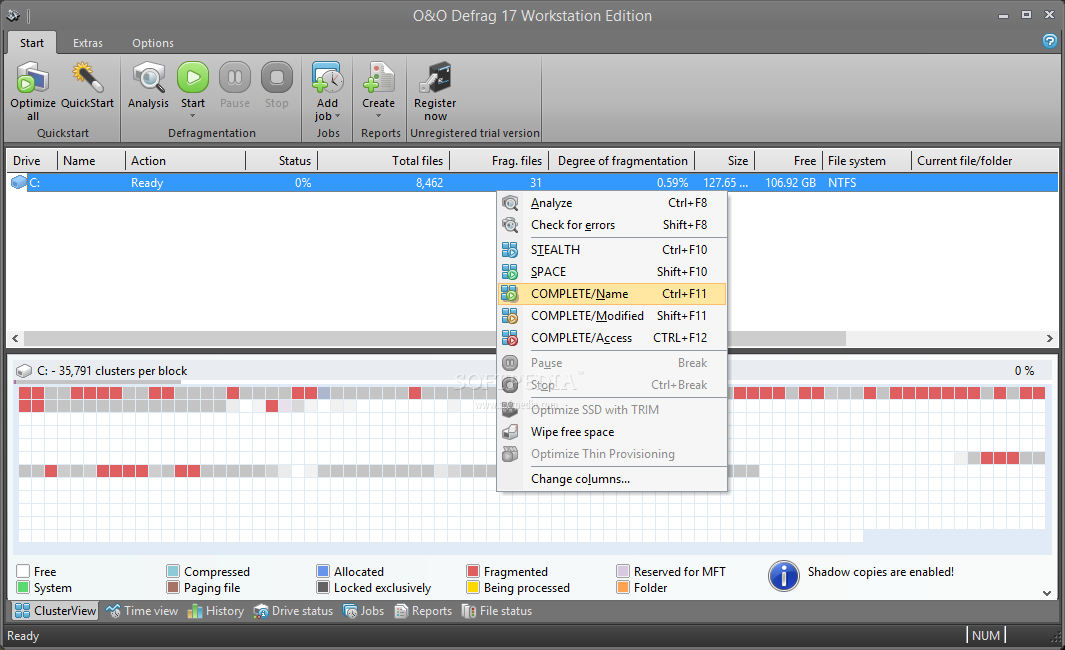
Task: Choose STEALTH defragmentation method
Action: tap(555, 250)
